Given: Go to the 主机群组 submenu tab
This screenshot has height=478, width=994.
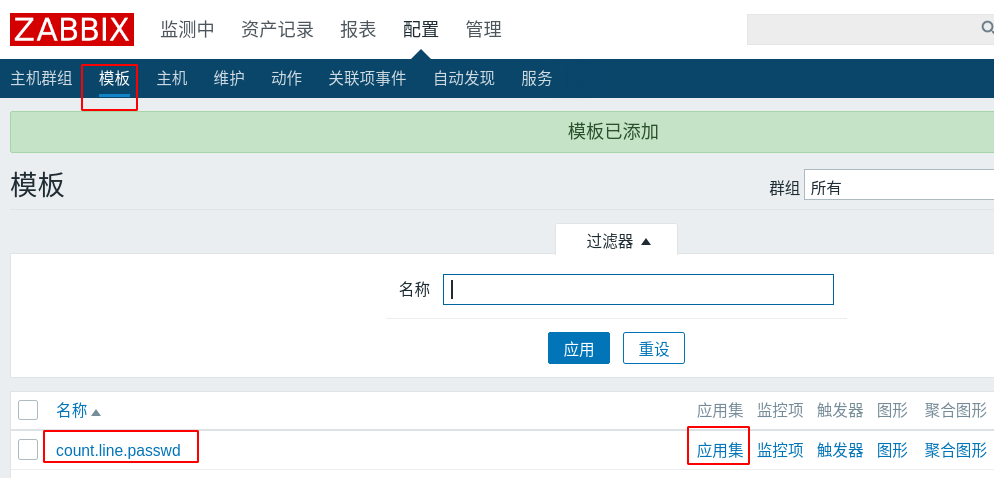Looking at the screenshot, I should pyautogui.click(x=41, y=79).
